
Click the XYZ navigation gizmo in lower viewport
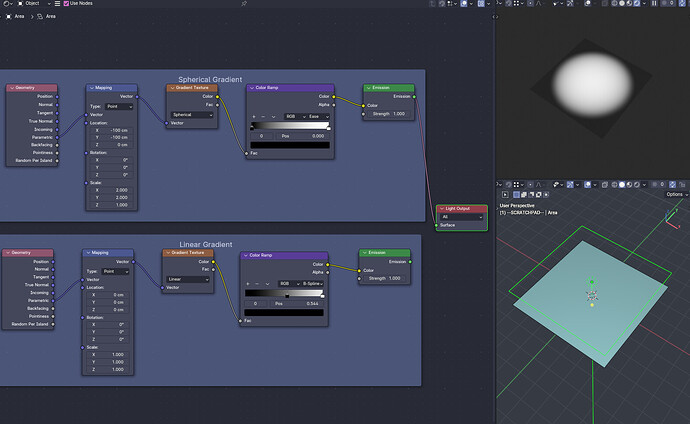pyautogui.click(x=672, y=219)
